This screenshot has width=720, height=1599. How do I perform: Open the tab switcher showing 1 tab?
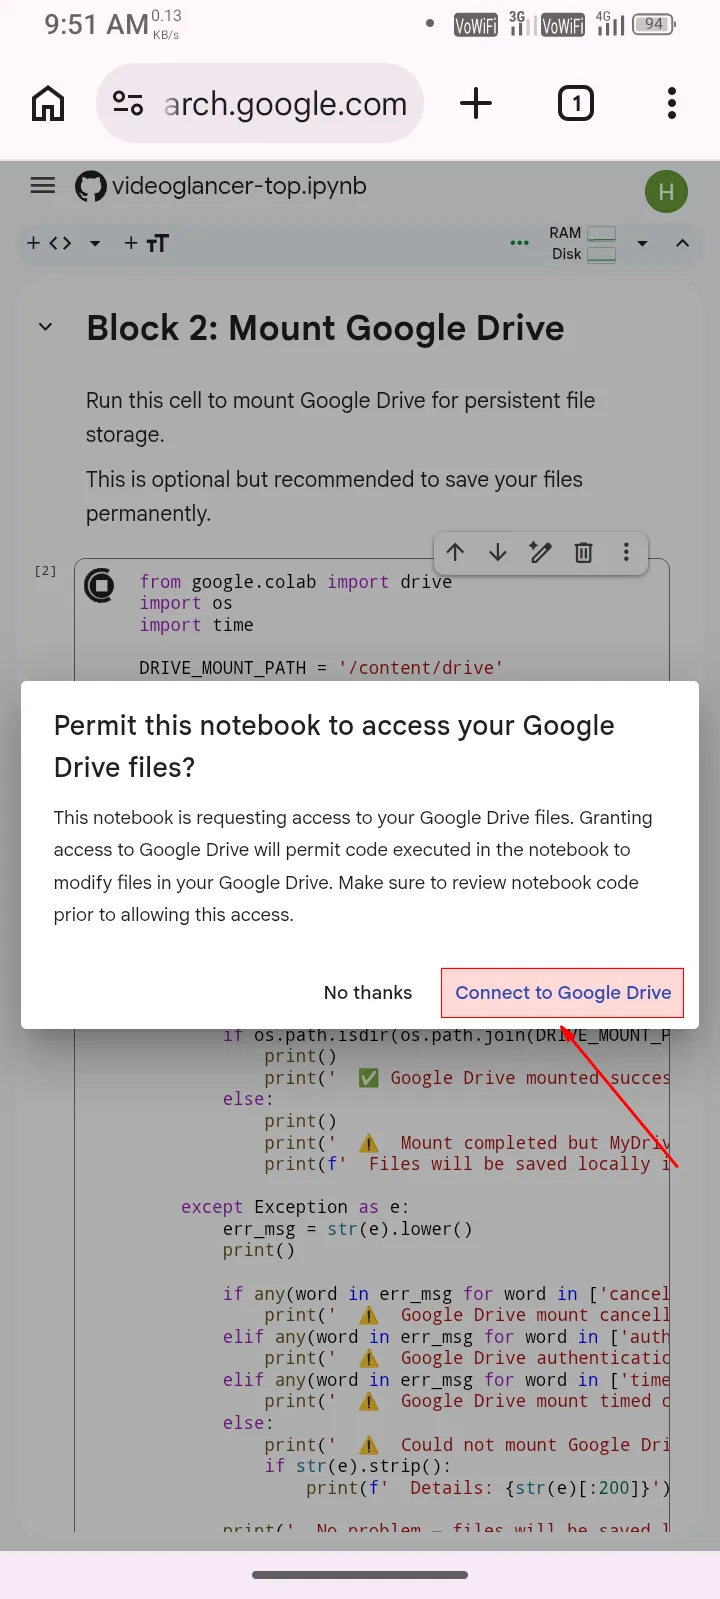pos(575,103)
